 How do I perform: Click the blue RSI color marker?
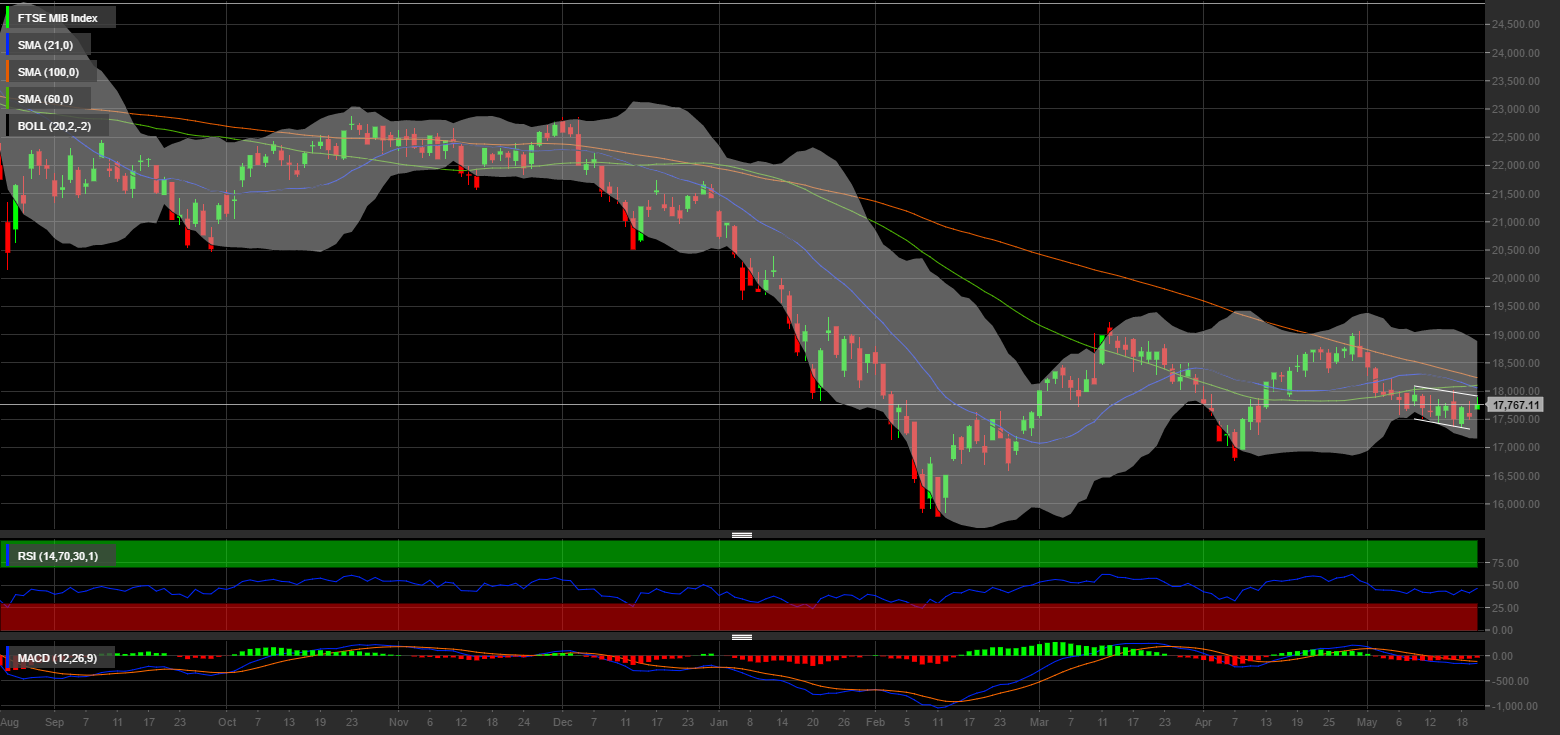coord(7,555)
